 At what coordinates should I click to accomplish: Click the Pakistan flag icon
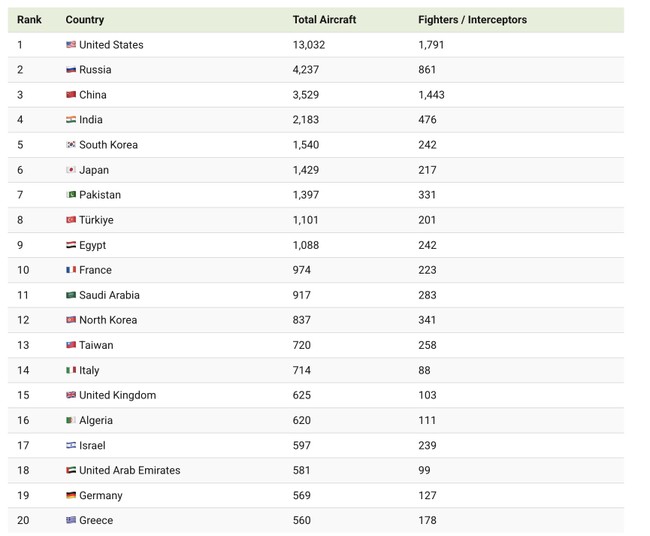[x=71, y=195]
